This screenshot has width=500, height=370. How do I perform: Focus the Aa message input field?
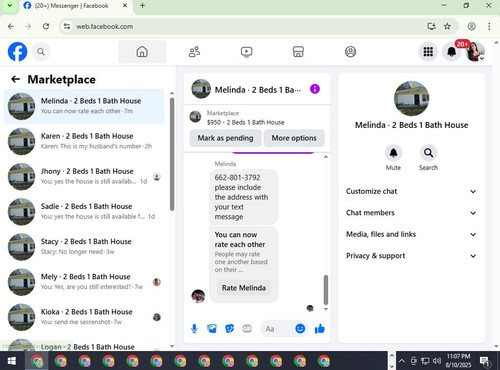277,329
